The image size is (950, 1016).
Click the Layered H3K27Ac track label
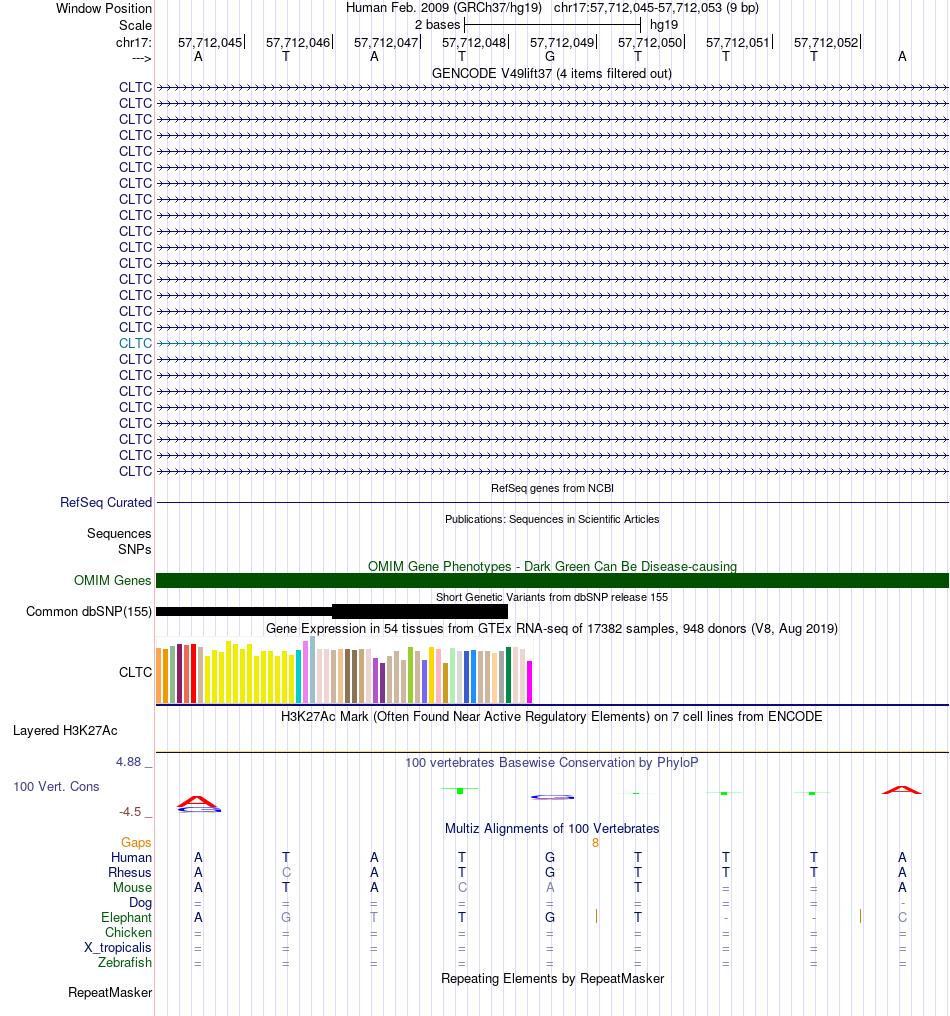pyautogui.click(x=65, y=730)
